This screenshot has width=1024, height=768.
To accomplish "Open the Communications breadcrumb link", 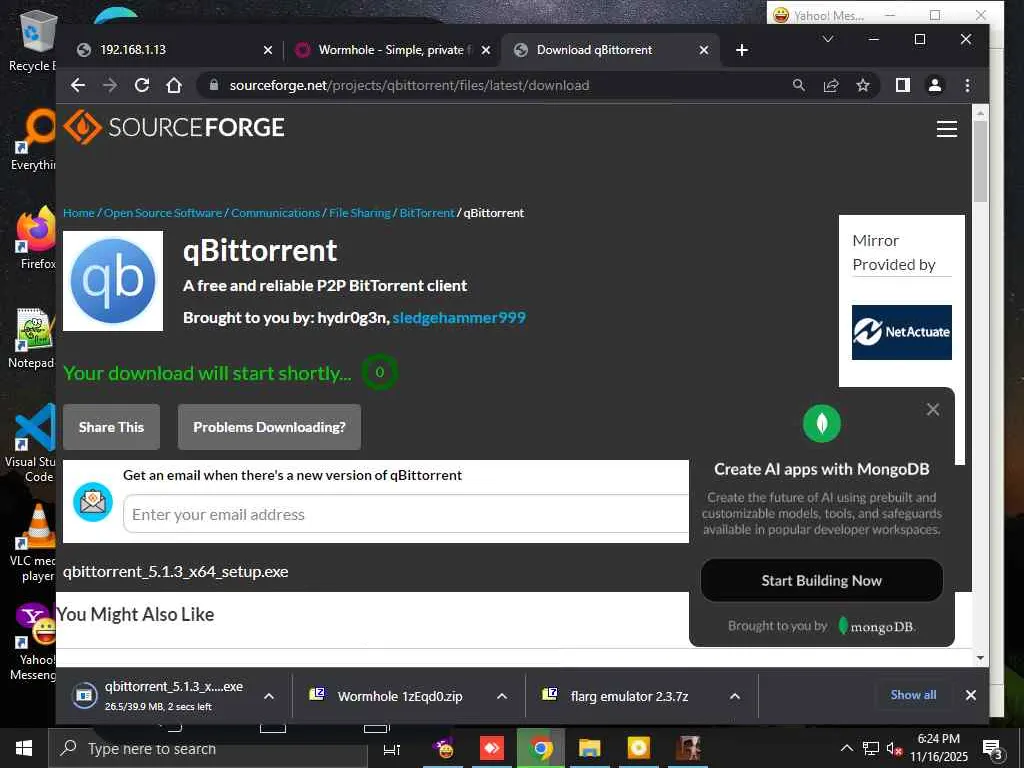I will pyautogui.click(x=275, y=213).
